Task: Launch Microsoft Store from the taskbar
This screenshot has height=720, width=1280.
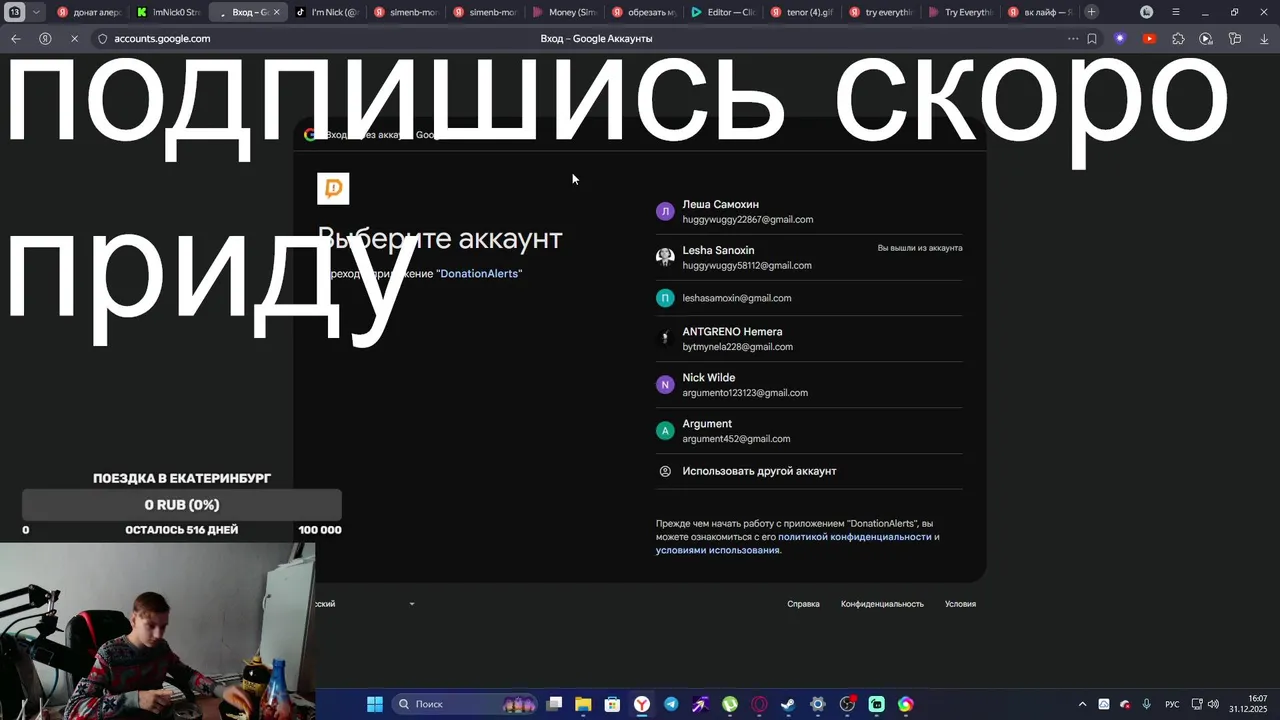Action: [612, 704]
